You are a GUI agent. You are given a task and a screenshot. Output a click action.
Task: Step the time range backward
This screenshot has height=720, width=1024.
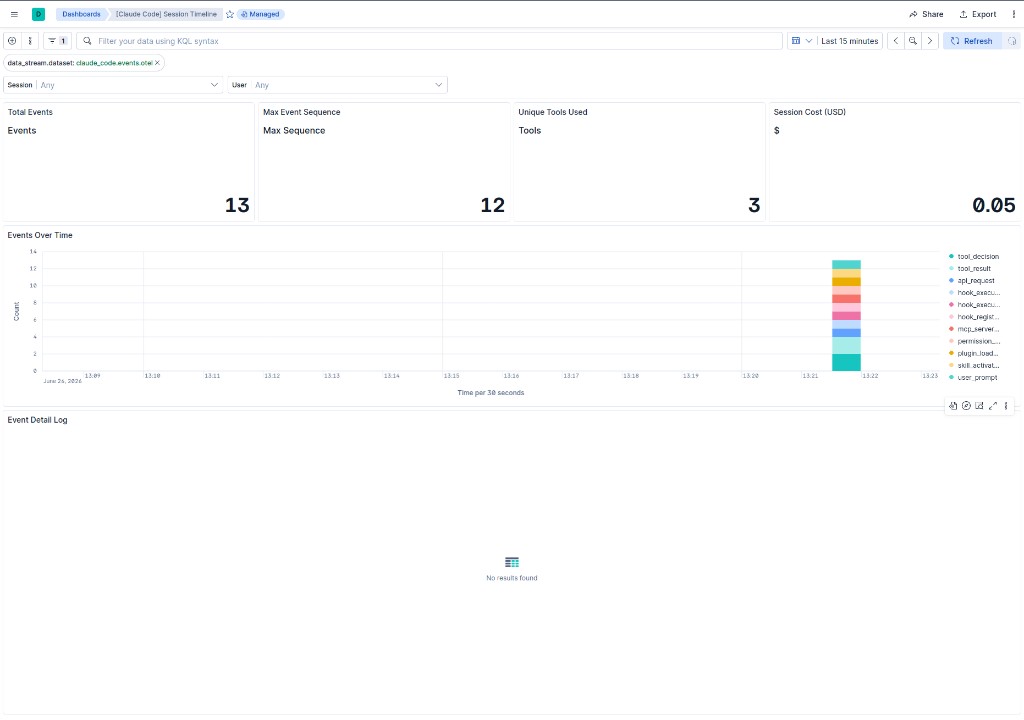click(x=896, y=41)
